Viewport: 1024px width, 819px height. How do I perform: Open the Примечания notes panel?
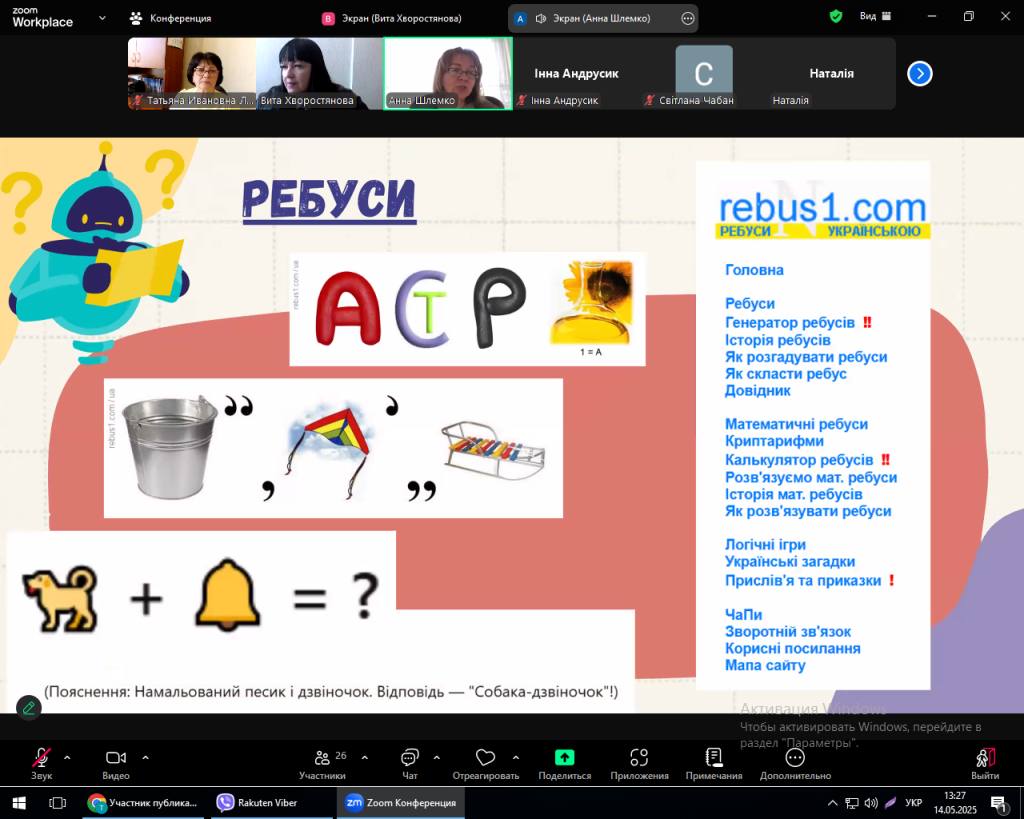(714, 763)
